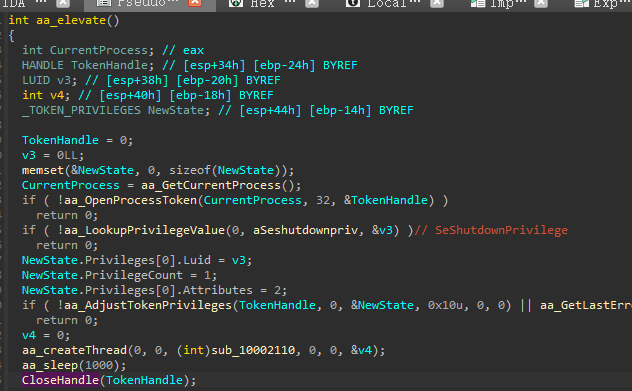Close the Hex view tab
The image size is (632, 391).
click(312, 3)
